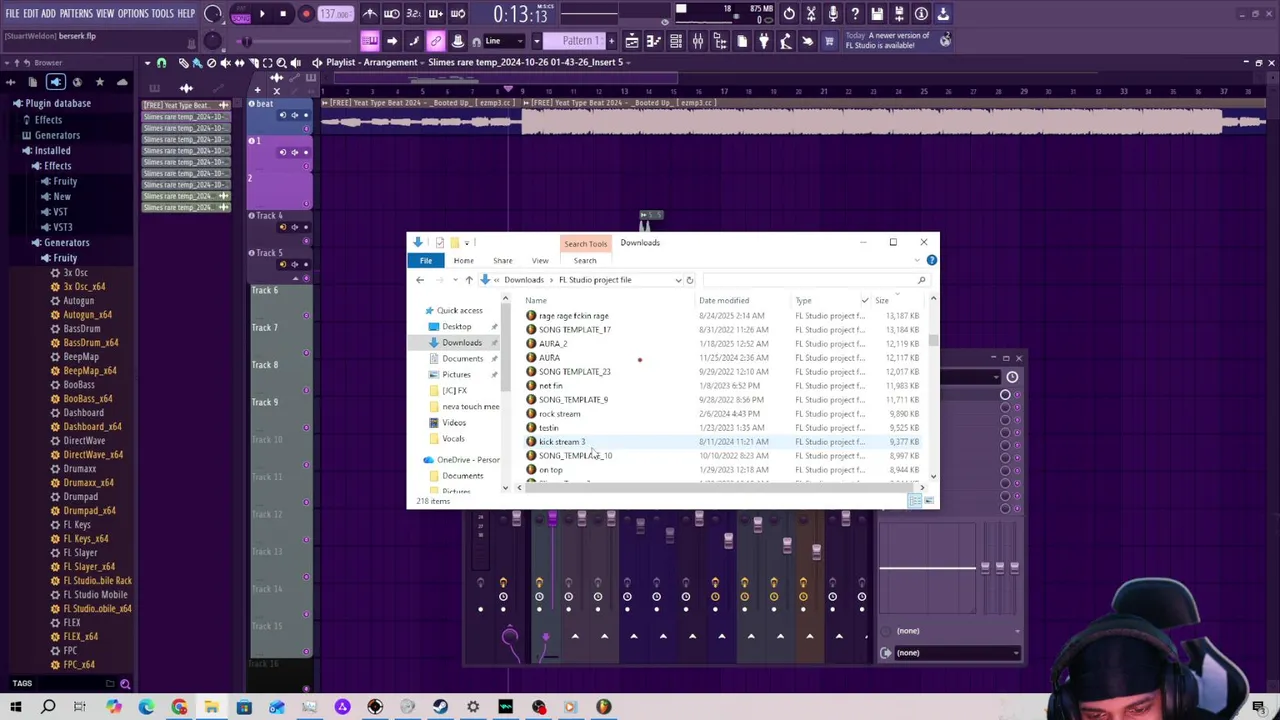Click the project info icon

click(921, 14)
